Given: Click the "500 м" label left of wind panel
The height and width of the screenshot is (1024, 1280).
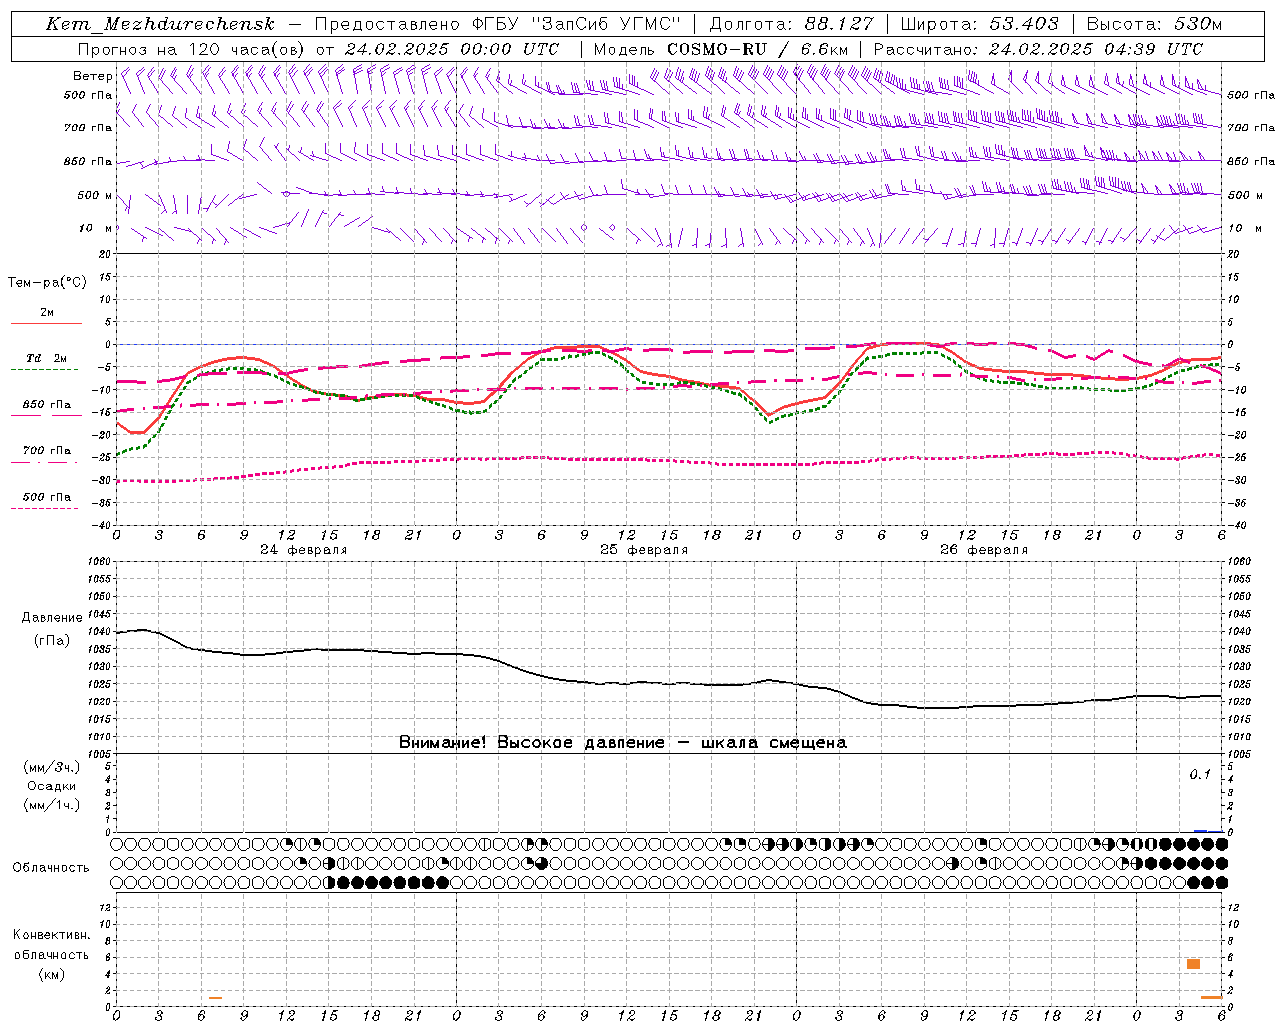Looking at the screenshot, I should (95, 195).
